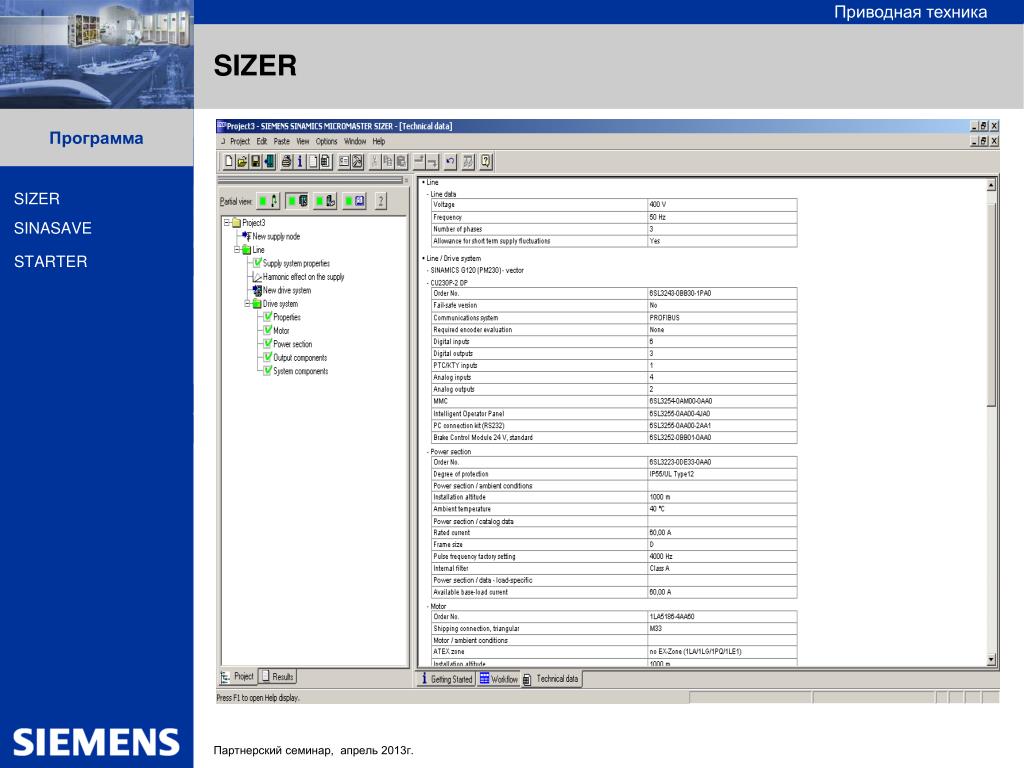
Task: Collapse the Drive system tree node
Action: [248, 304]
